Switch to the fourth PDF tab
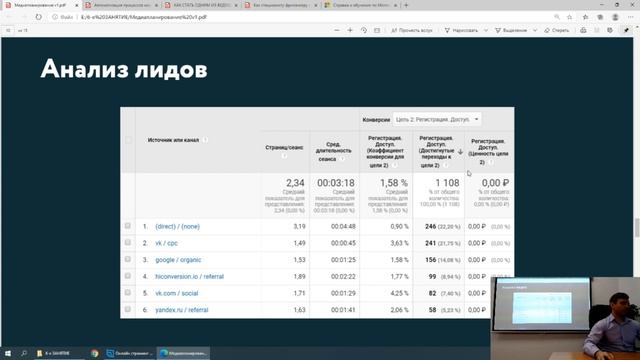640x360 pixels. click(281, 5)
